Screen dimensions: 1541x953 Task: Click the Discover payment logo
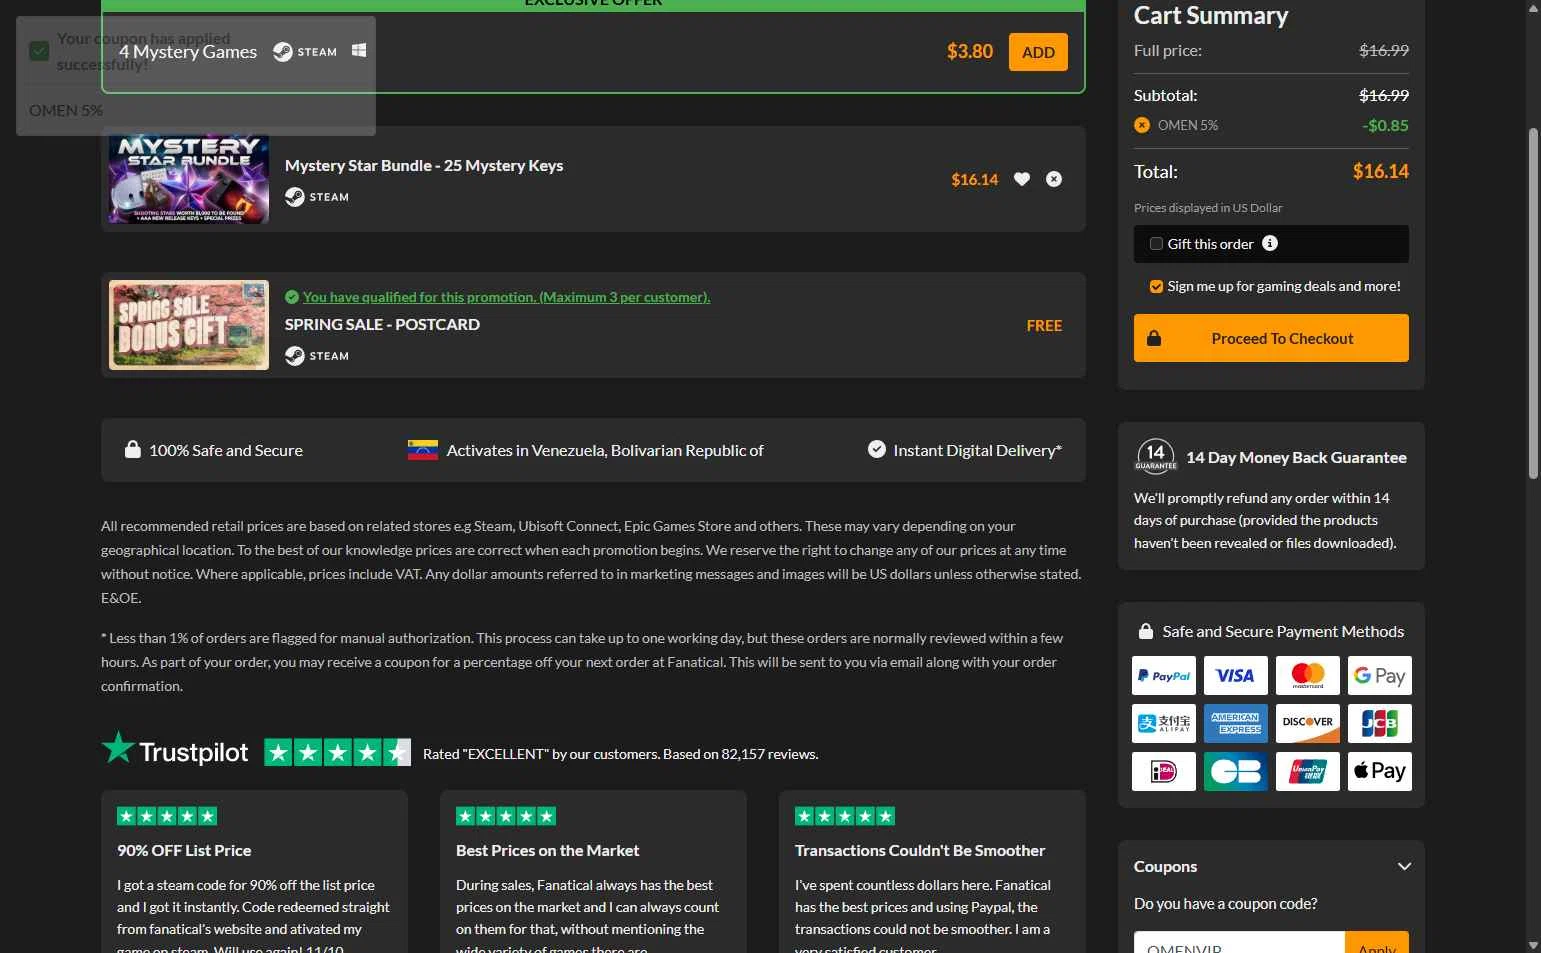click(1308, 723)
